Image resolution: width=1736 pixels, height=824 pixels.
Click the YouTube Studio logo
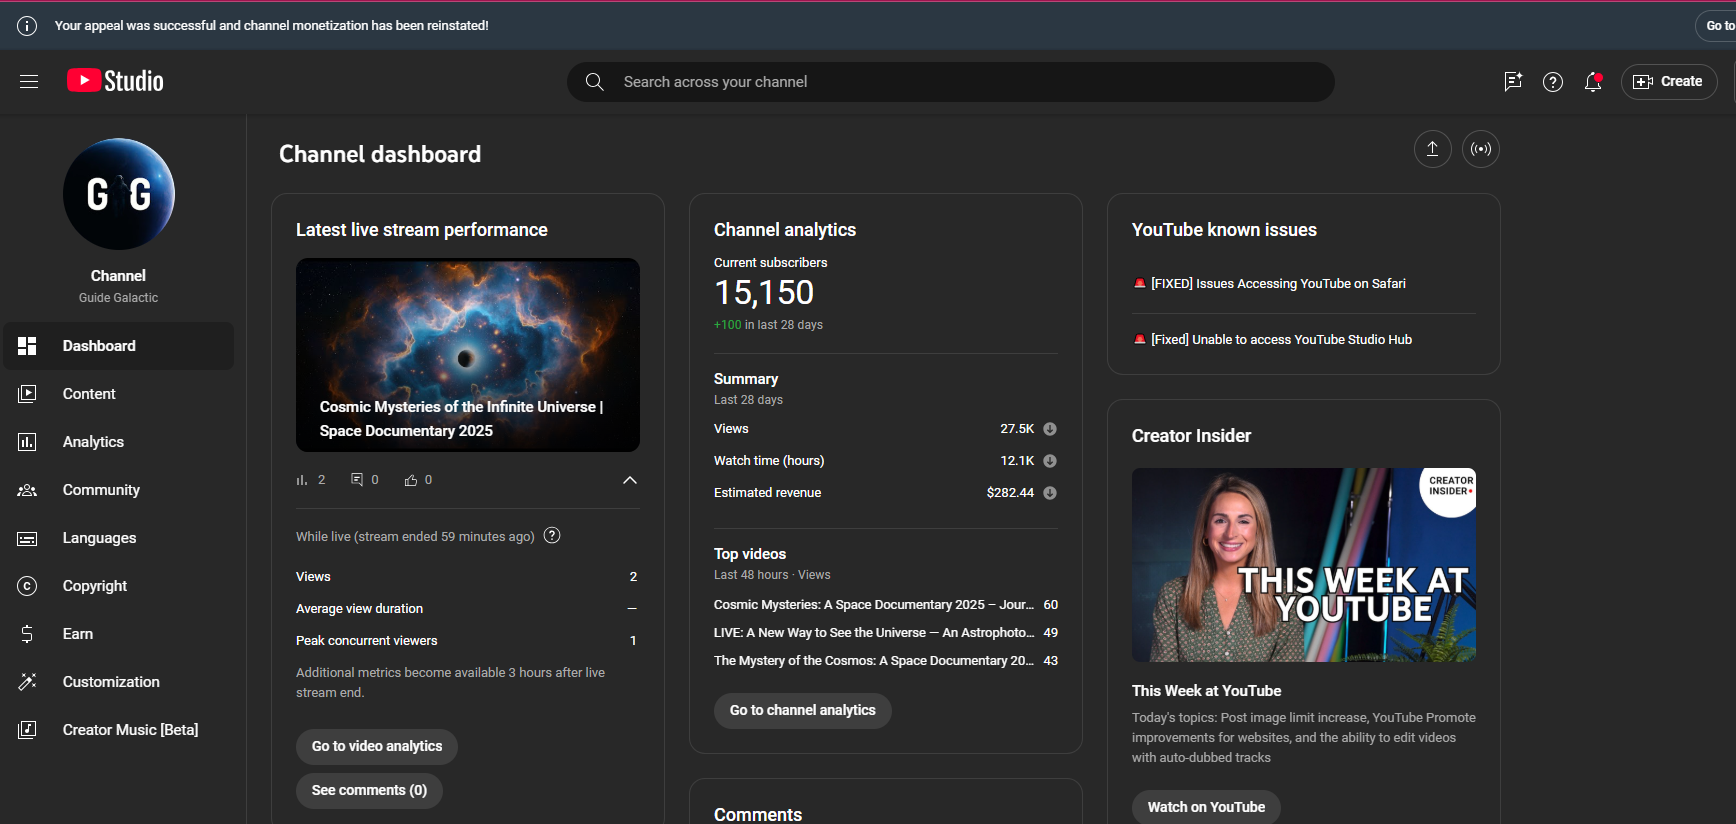click(115, 81)
